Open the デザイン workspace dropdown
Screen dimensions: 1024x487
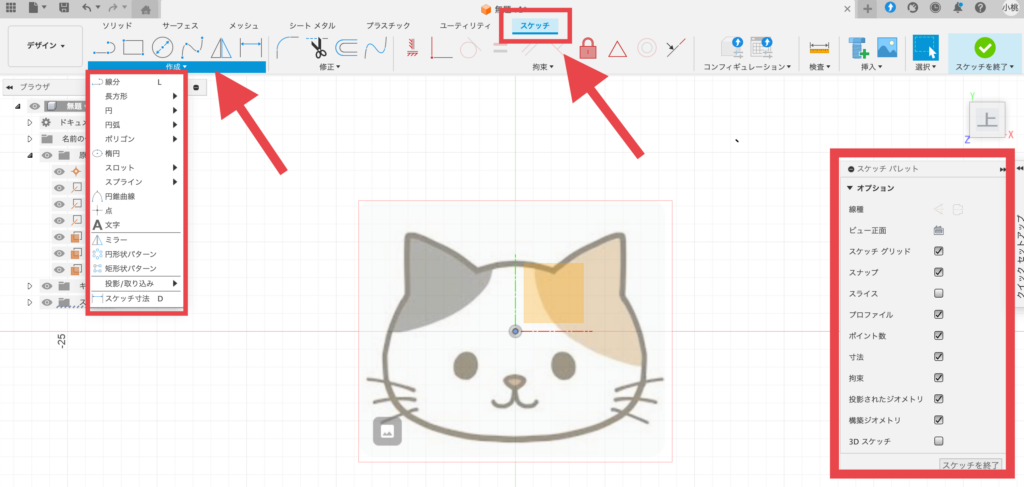click(x=43, y=45)
